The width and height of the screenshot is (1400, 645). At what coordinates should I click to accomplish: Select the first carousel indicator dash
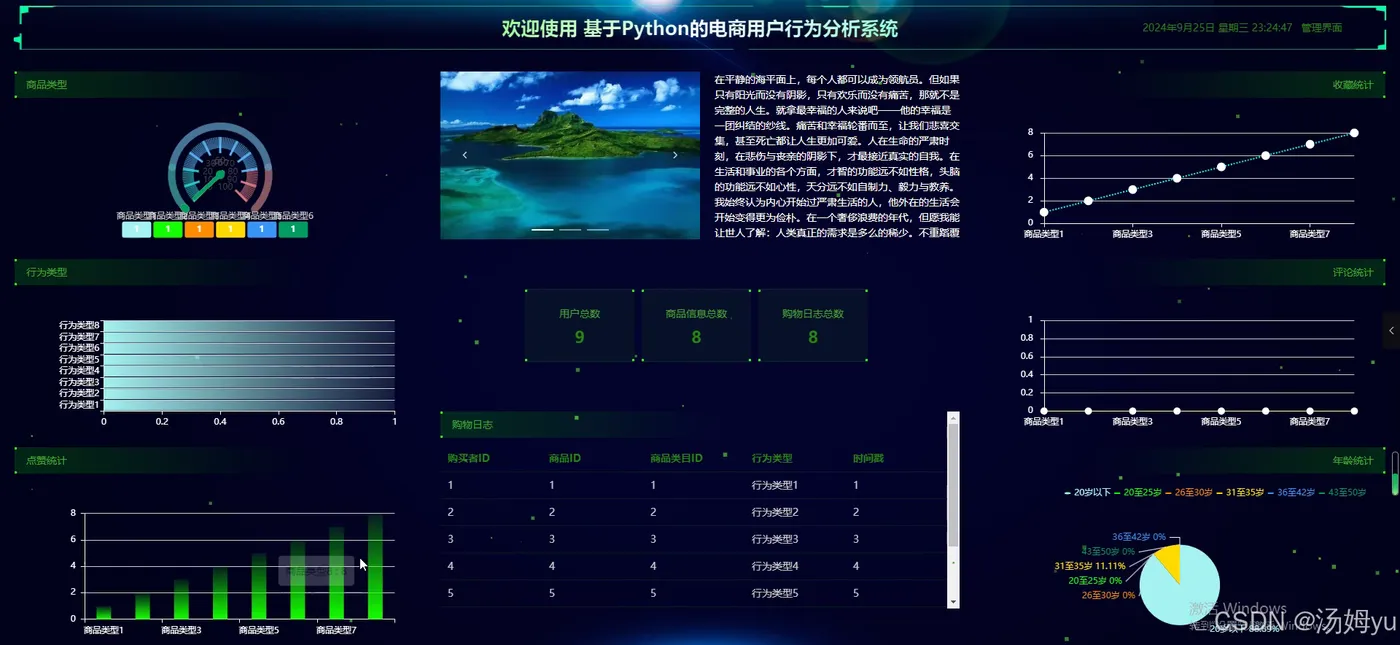(x=542, y=230)
